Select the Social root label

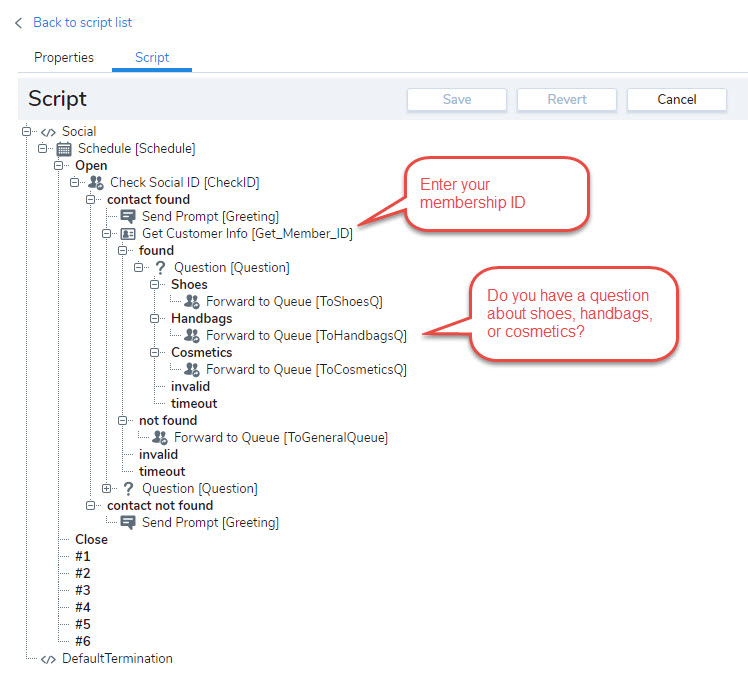pyautogui.click(x=79, y=132)
